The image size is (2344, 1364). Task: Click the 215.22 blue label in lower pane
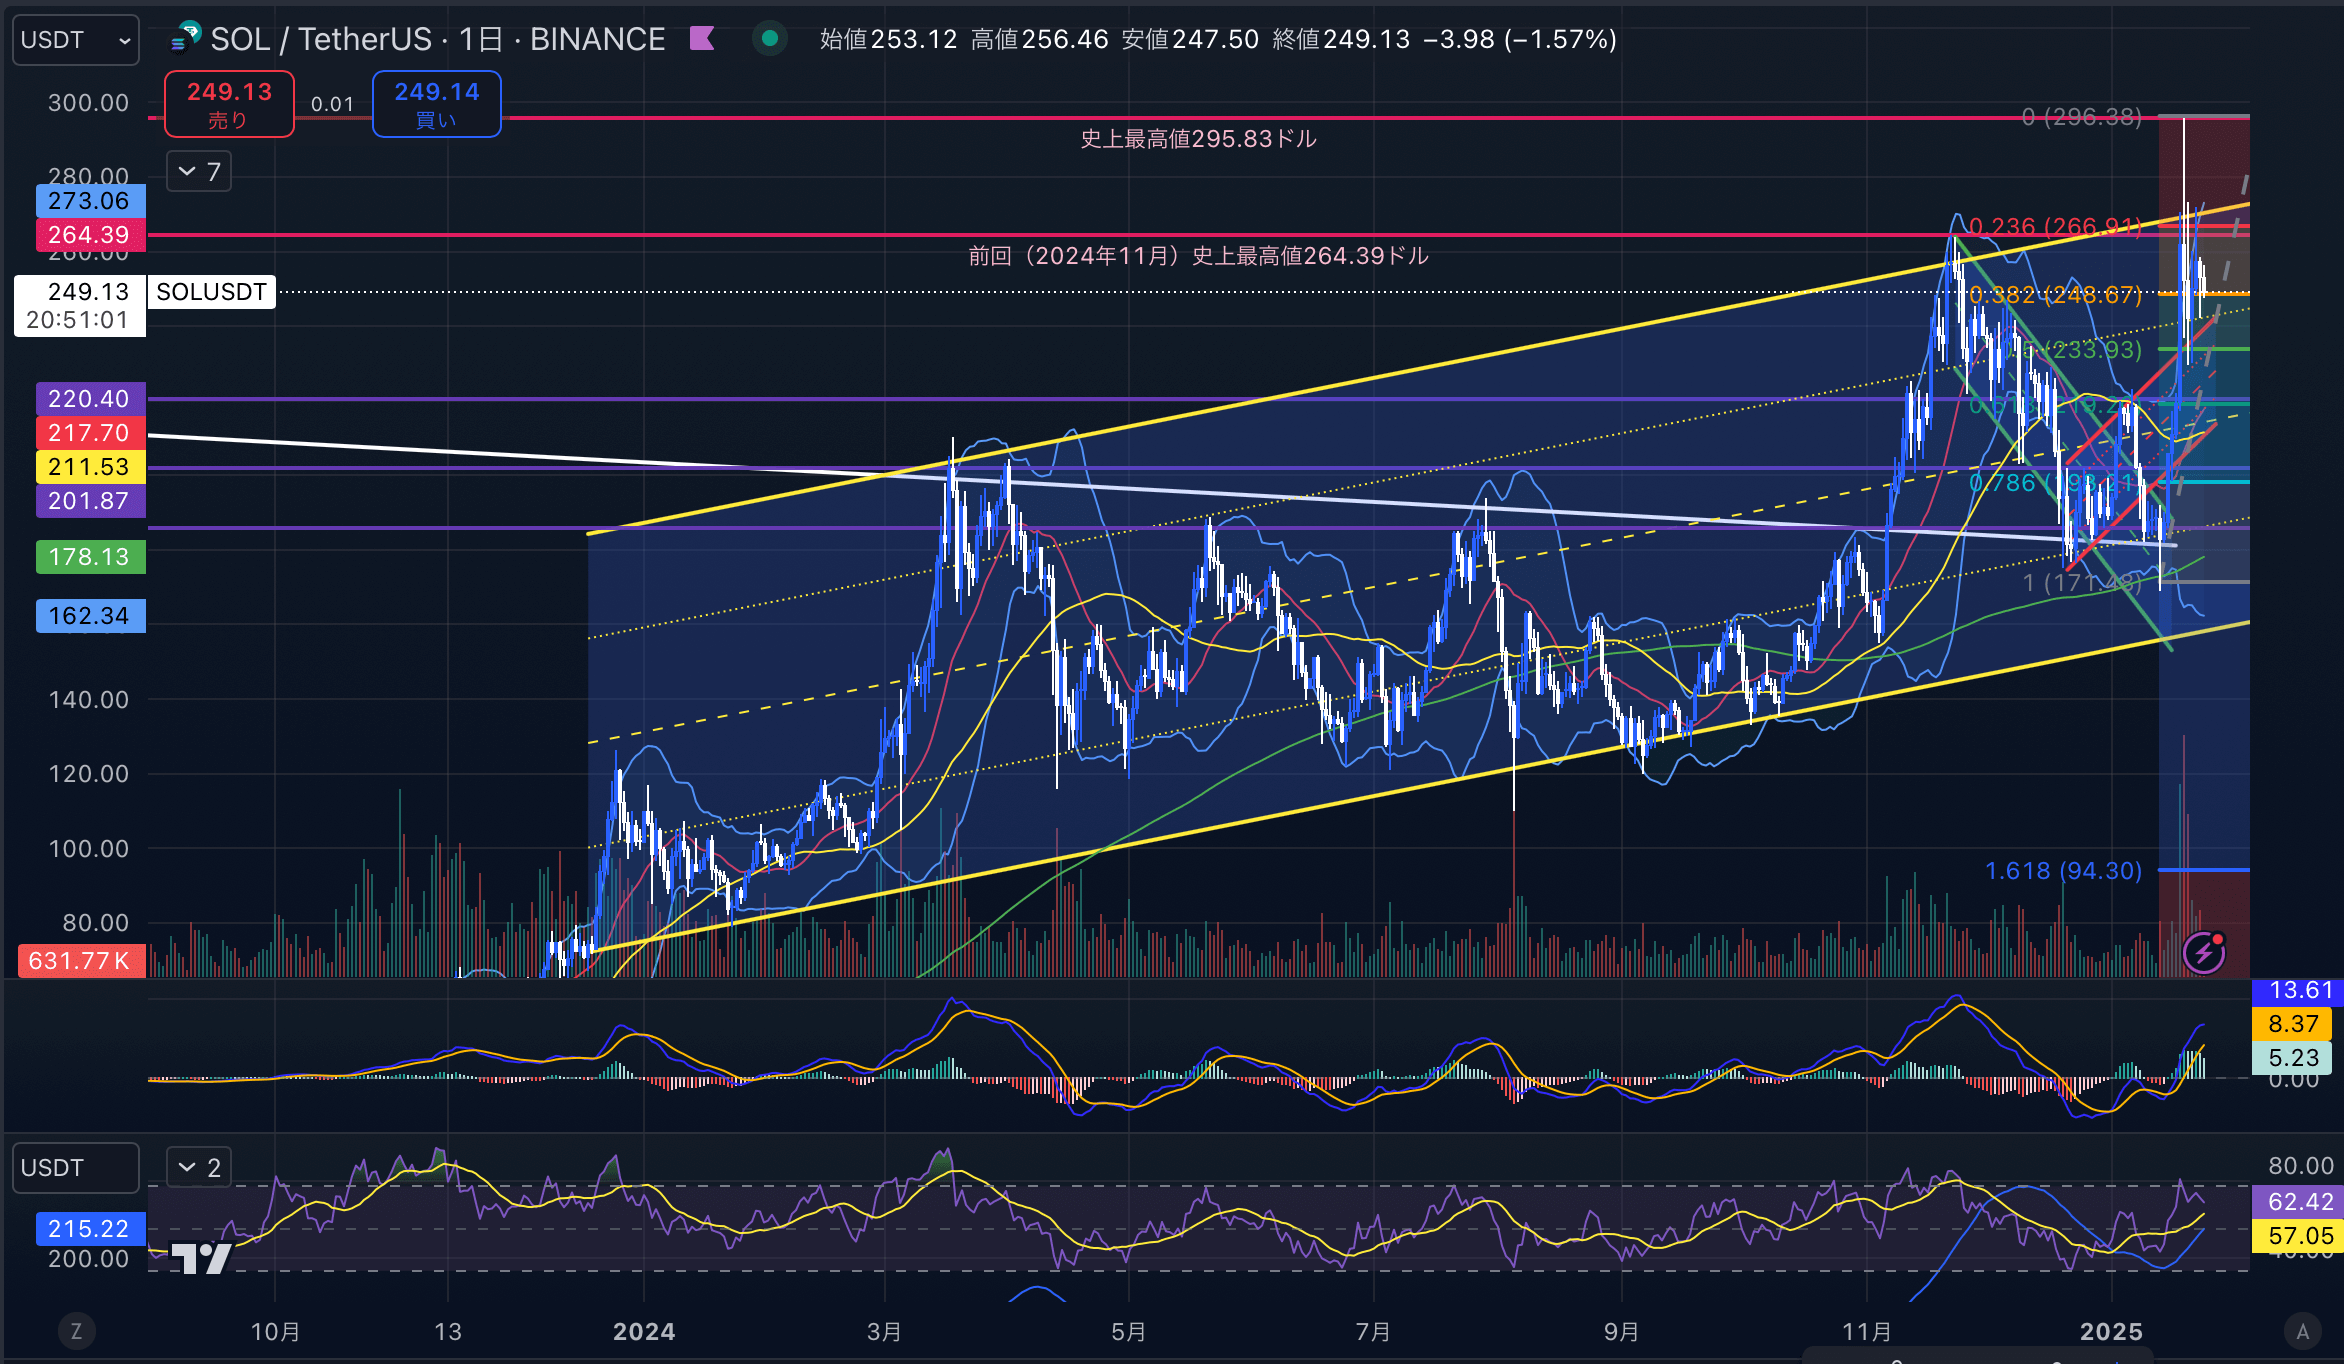tap(90, 1229)
